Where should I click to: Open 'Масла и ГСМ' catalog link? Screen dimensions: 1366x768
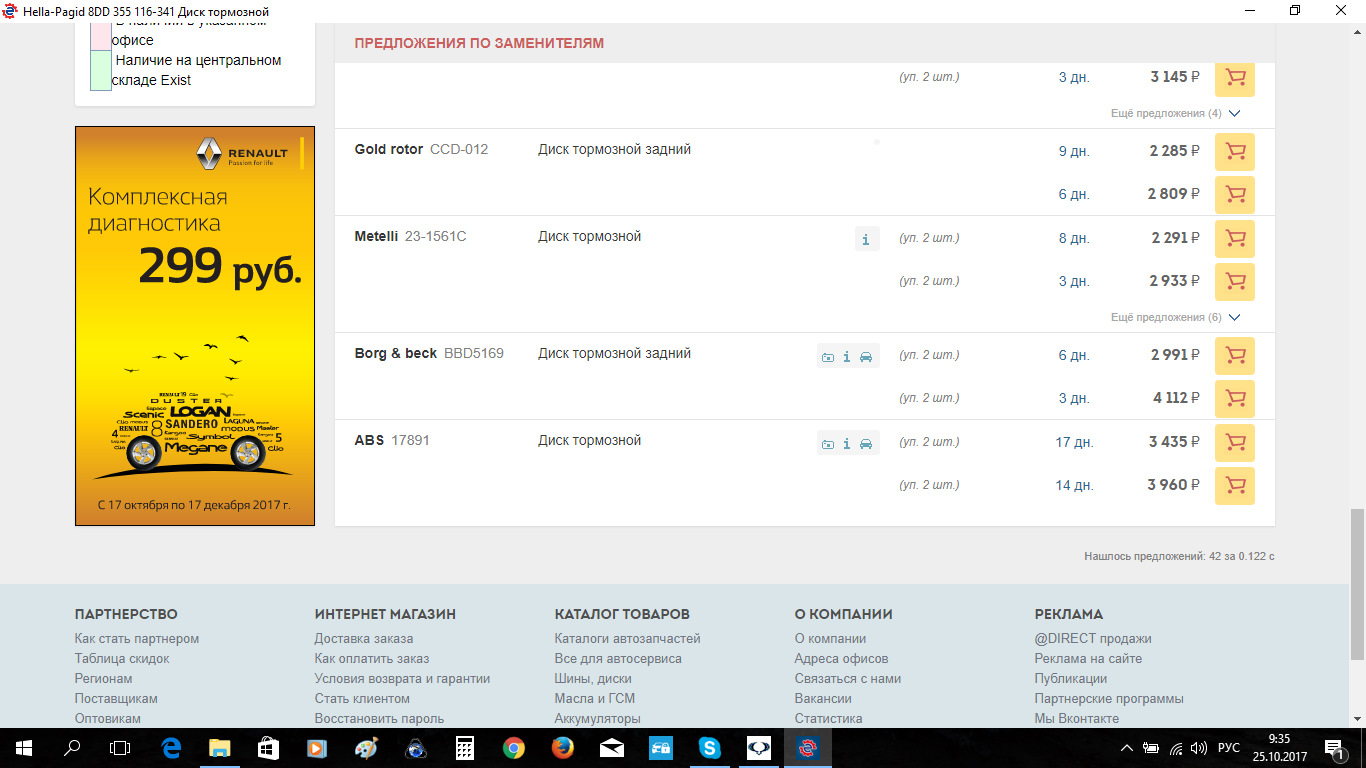(595, 699)
